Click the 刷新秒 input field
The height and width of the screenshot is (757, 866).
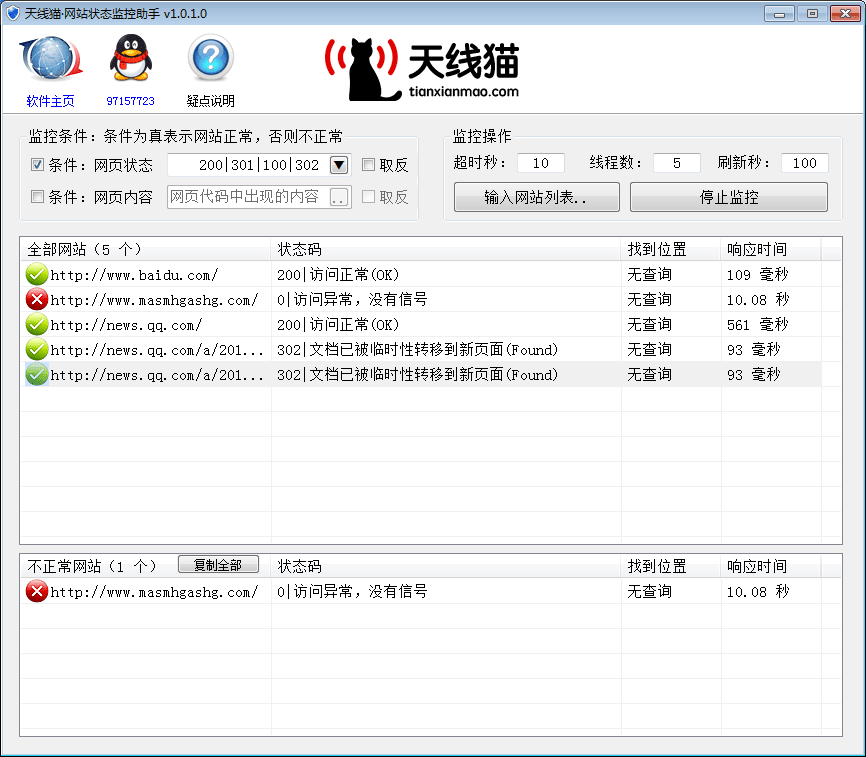[805, 163]
